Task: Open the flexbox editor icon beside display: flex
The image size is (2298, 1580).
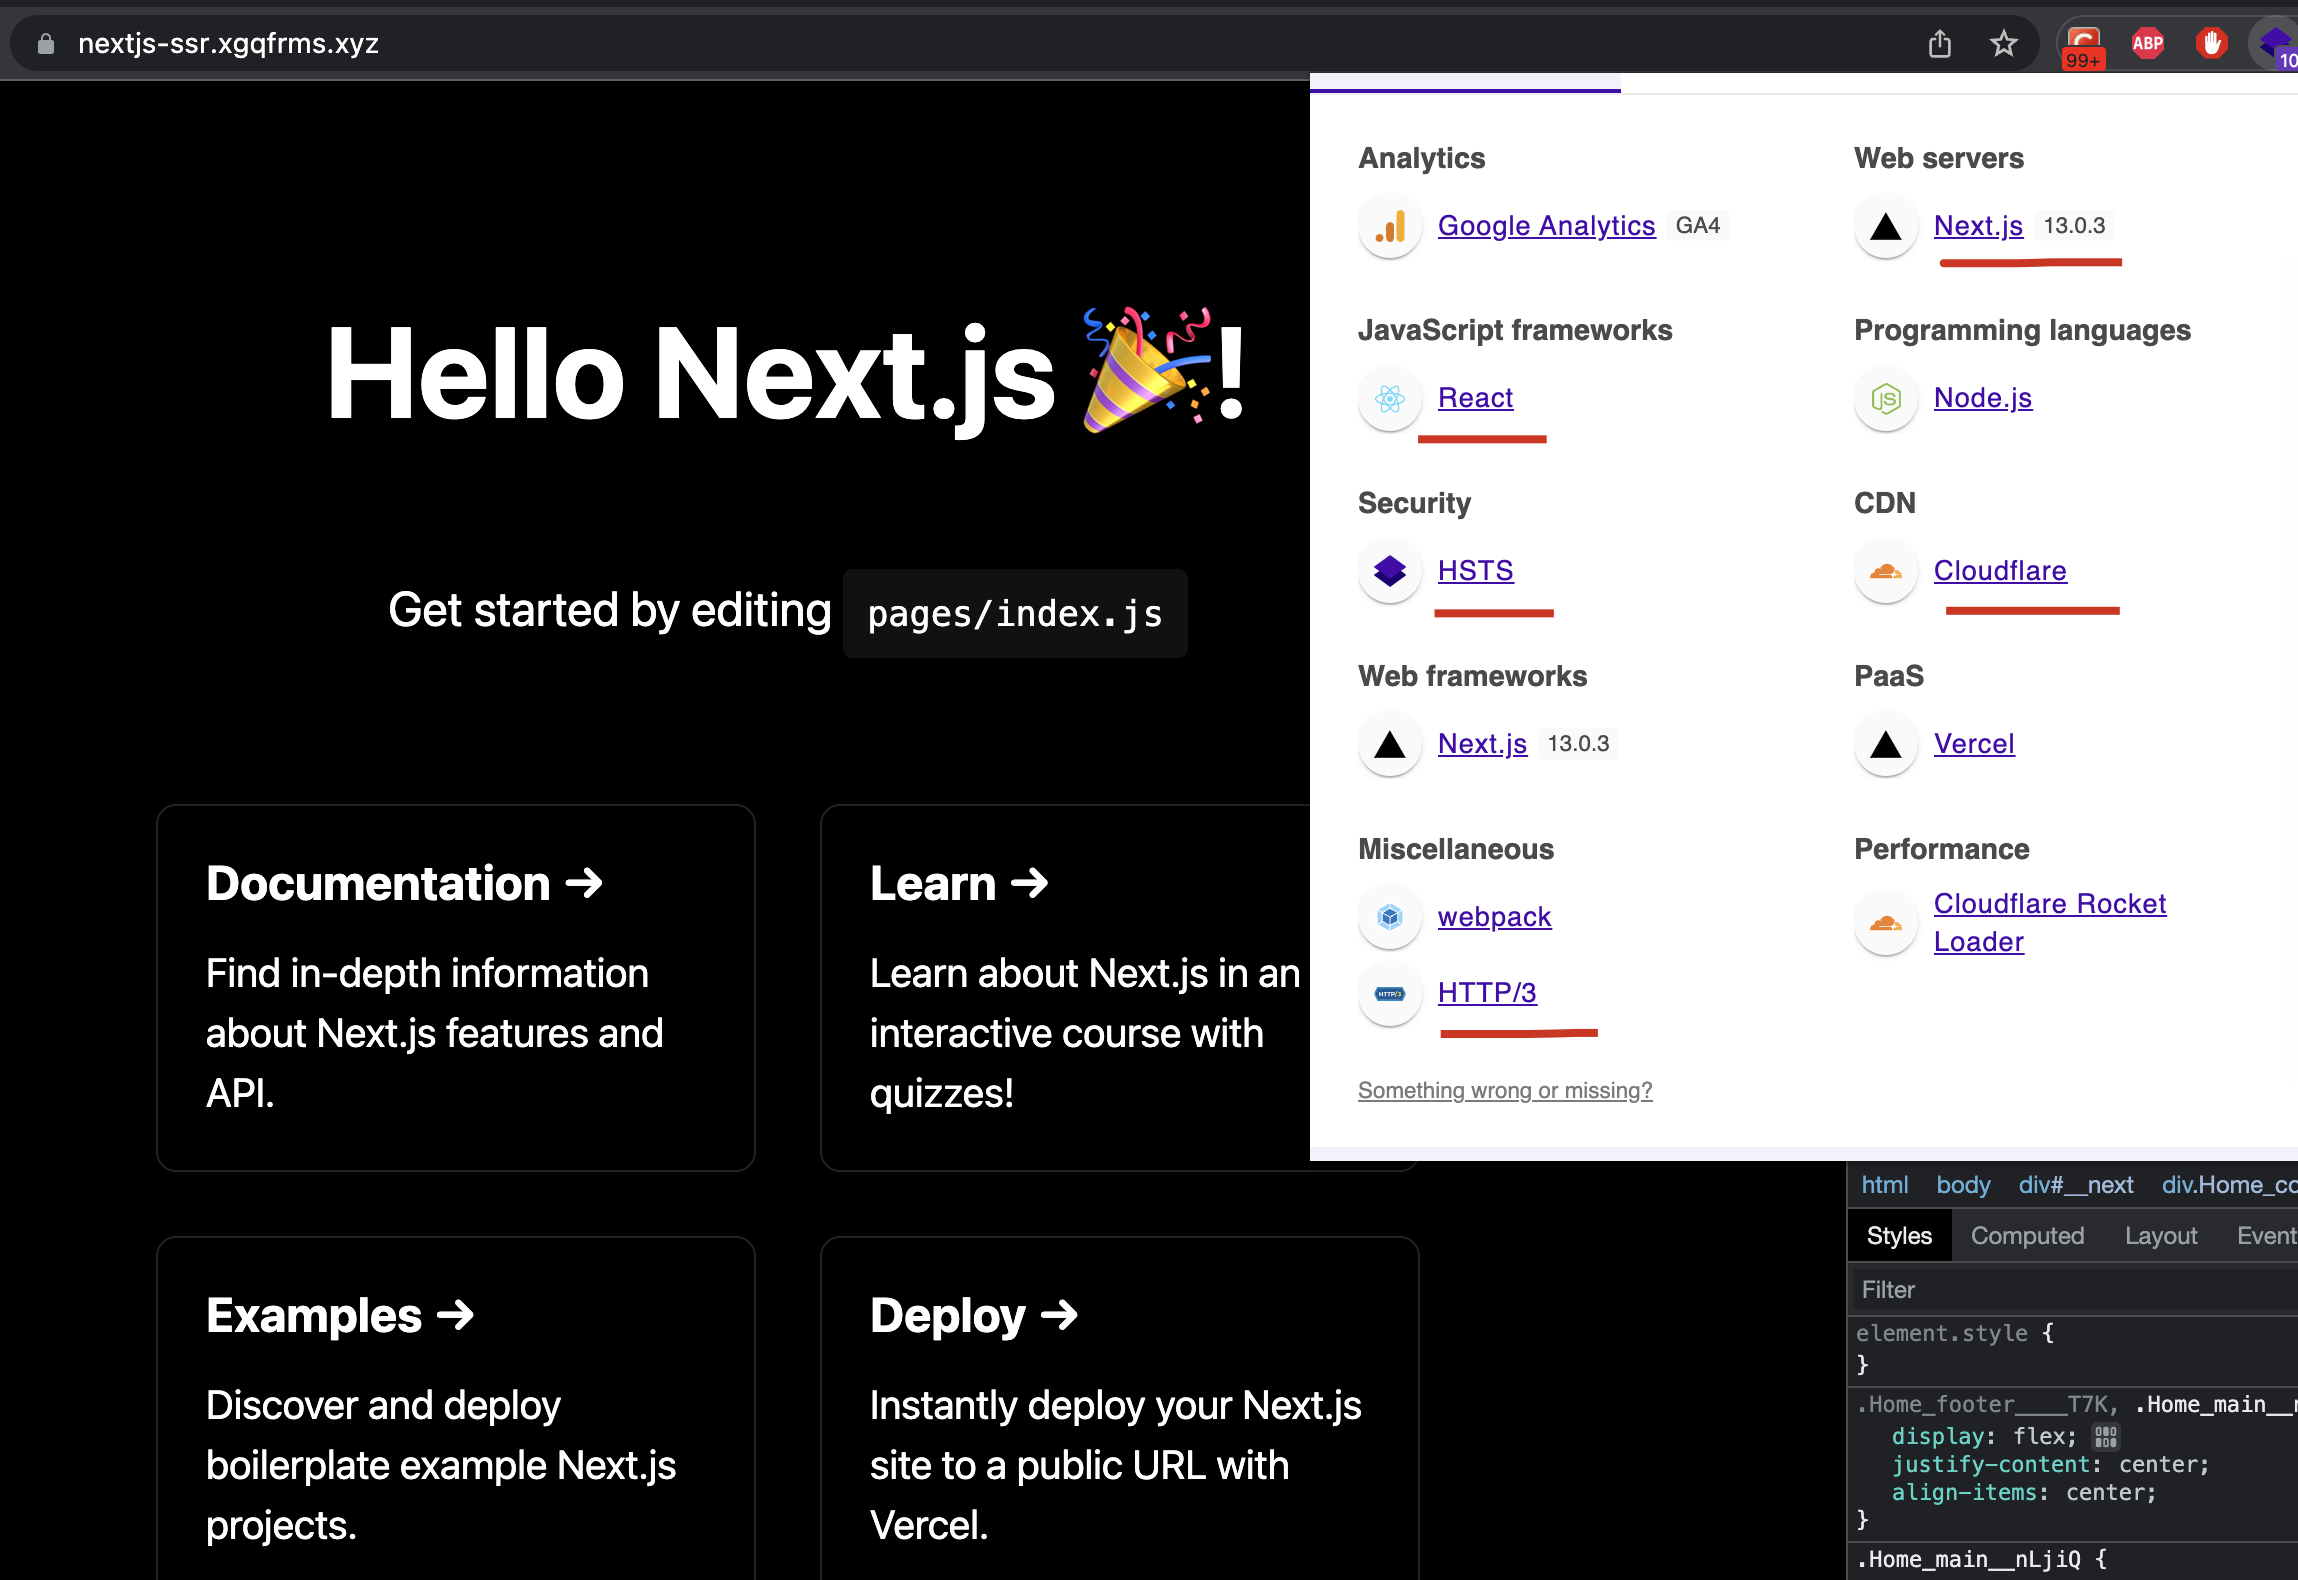Action: click(2106, 1437)
